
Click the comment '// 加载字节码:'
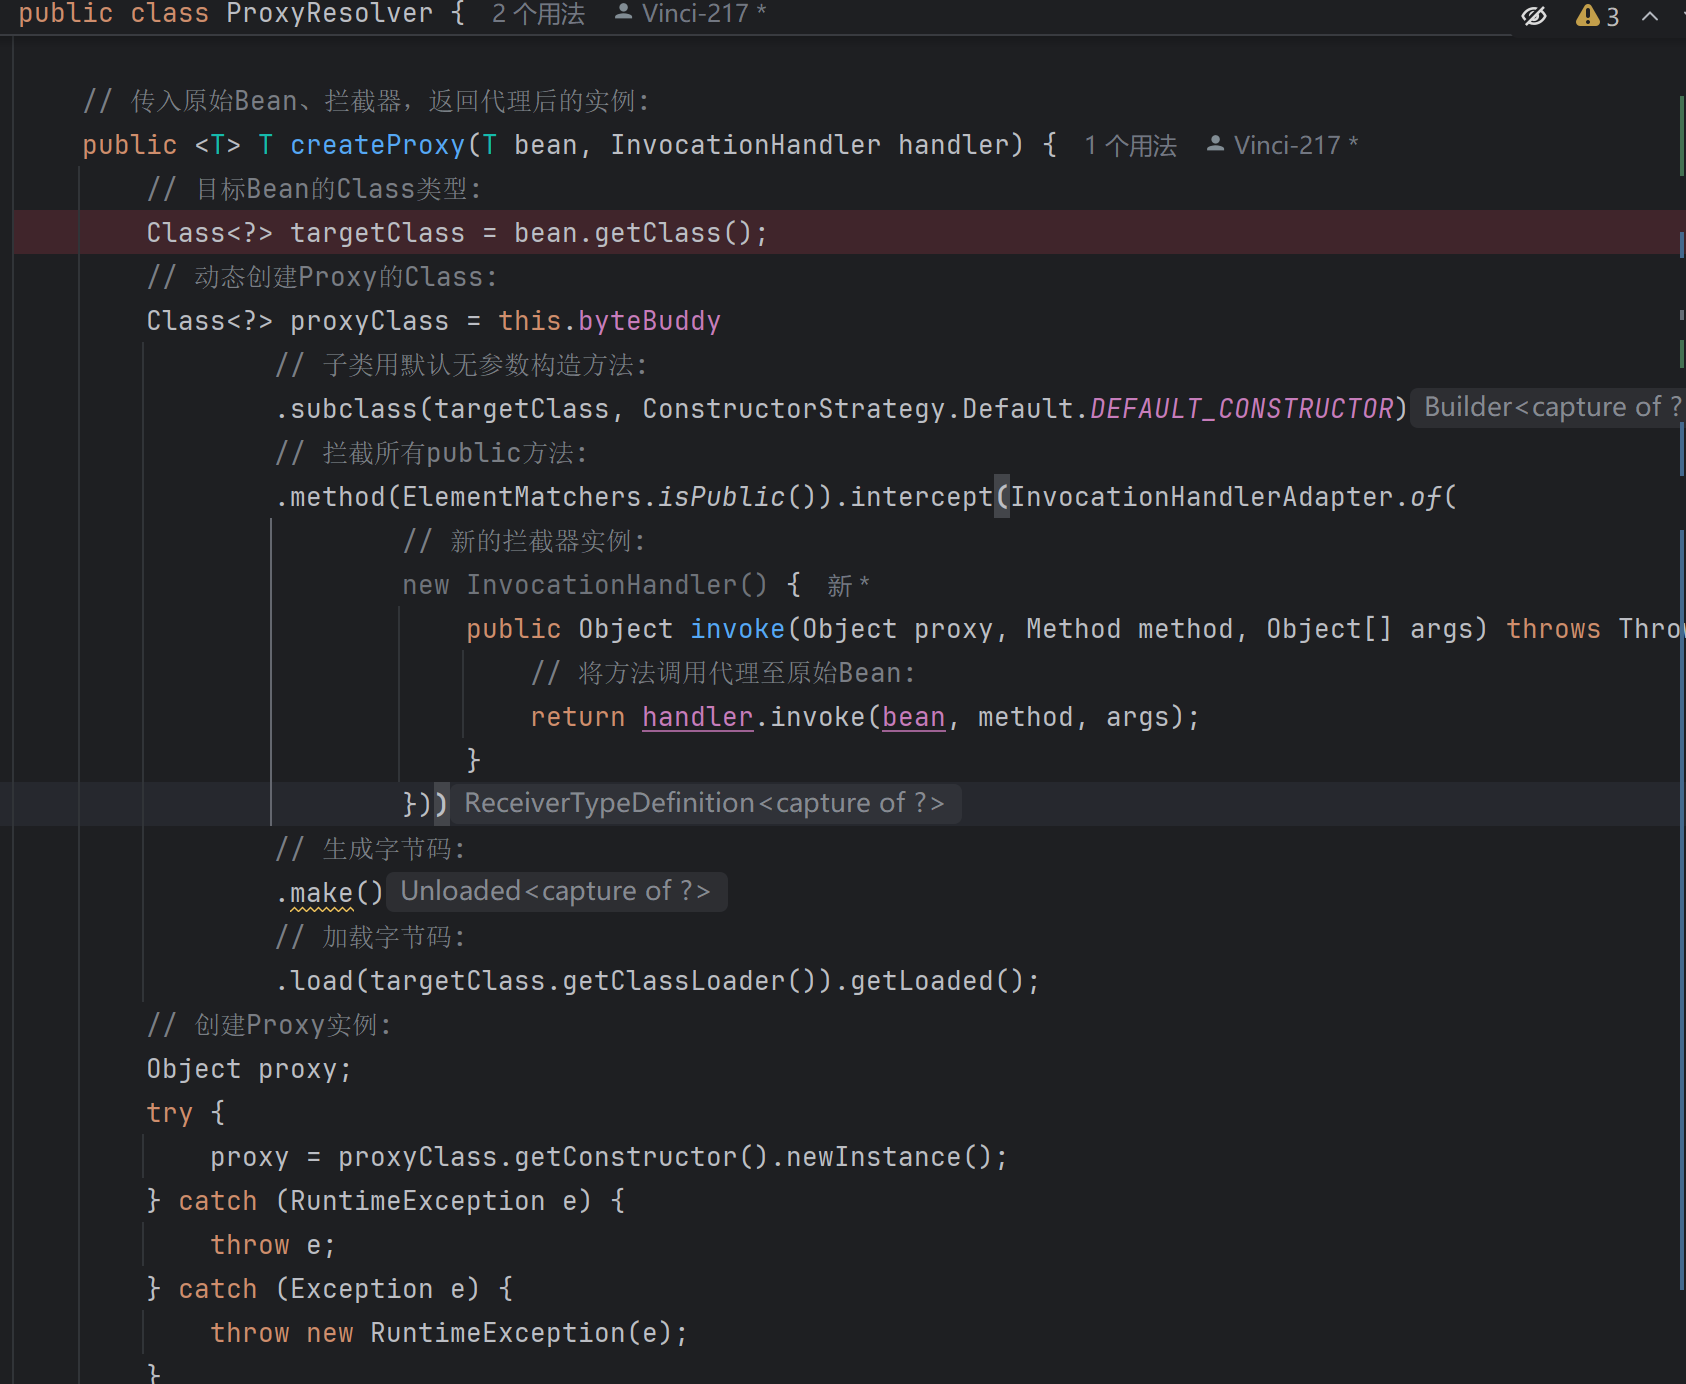pos(370,937)
